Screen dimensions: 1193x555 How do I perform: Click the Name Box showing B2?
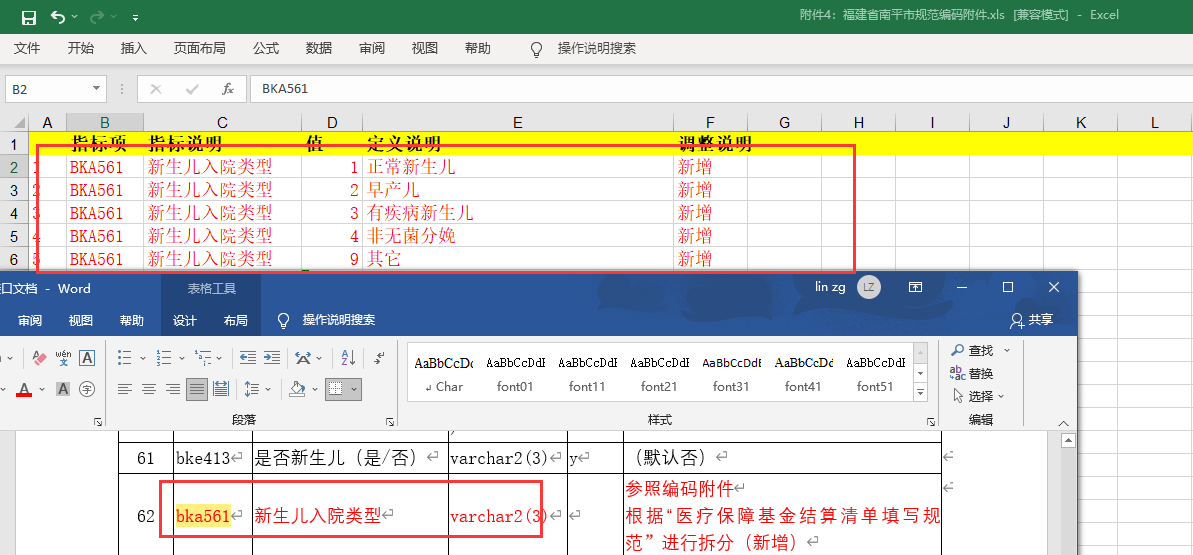pos(47,89)
